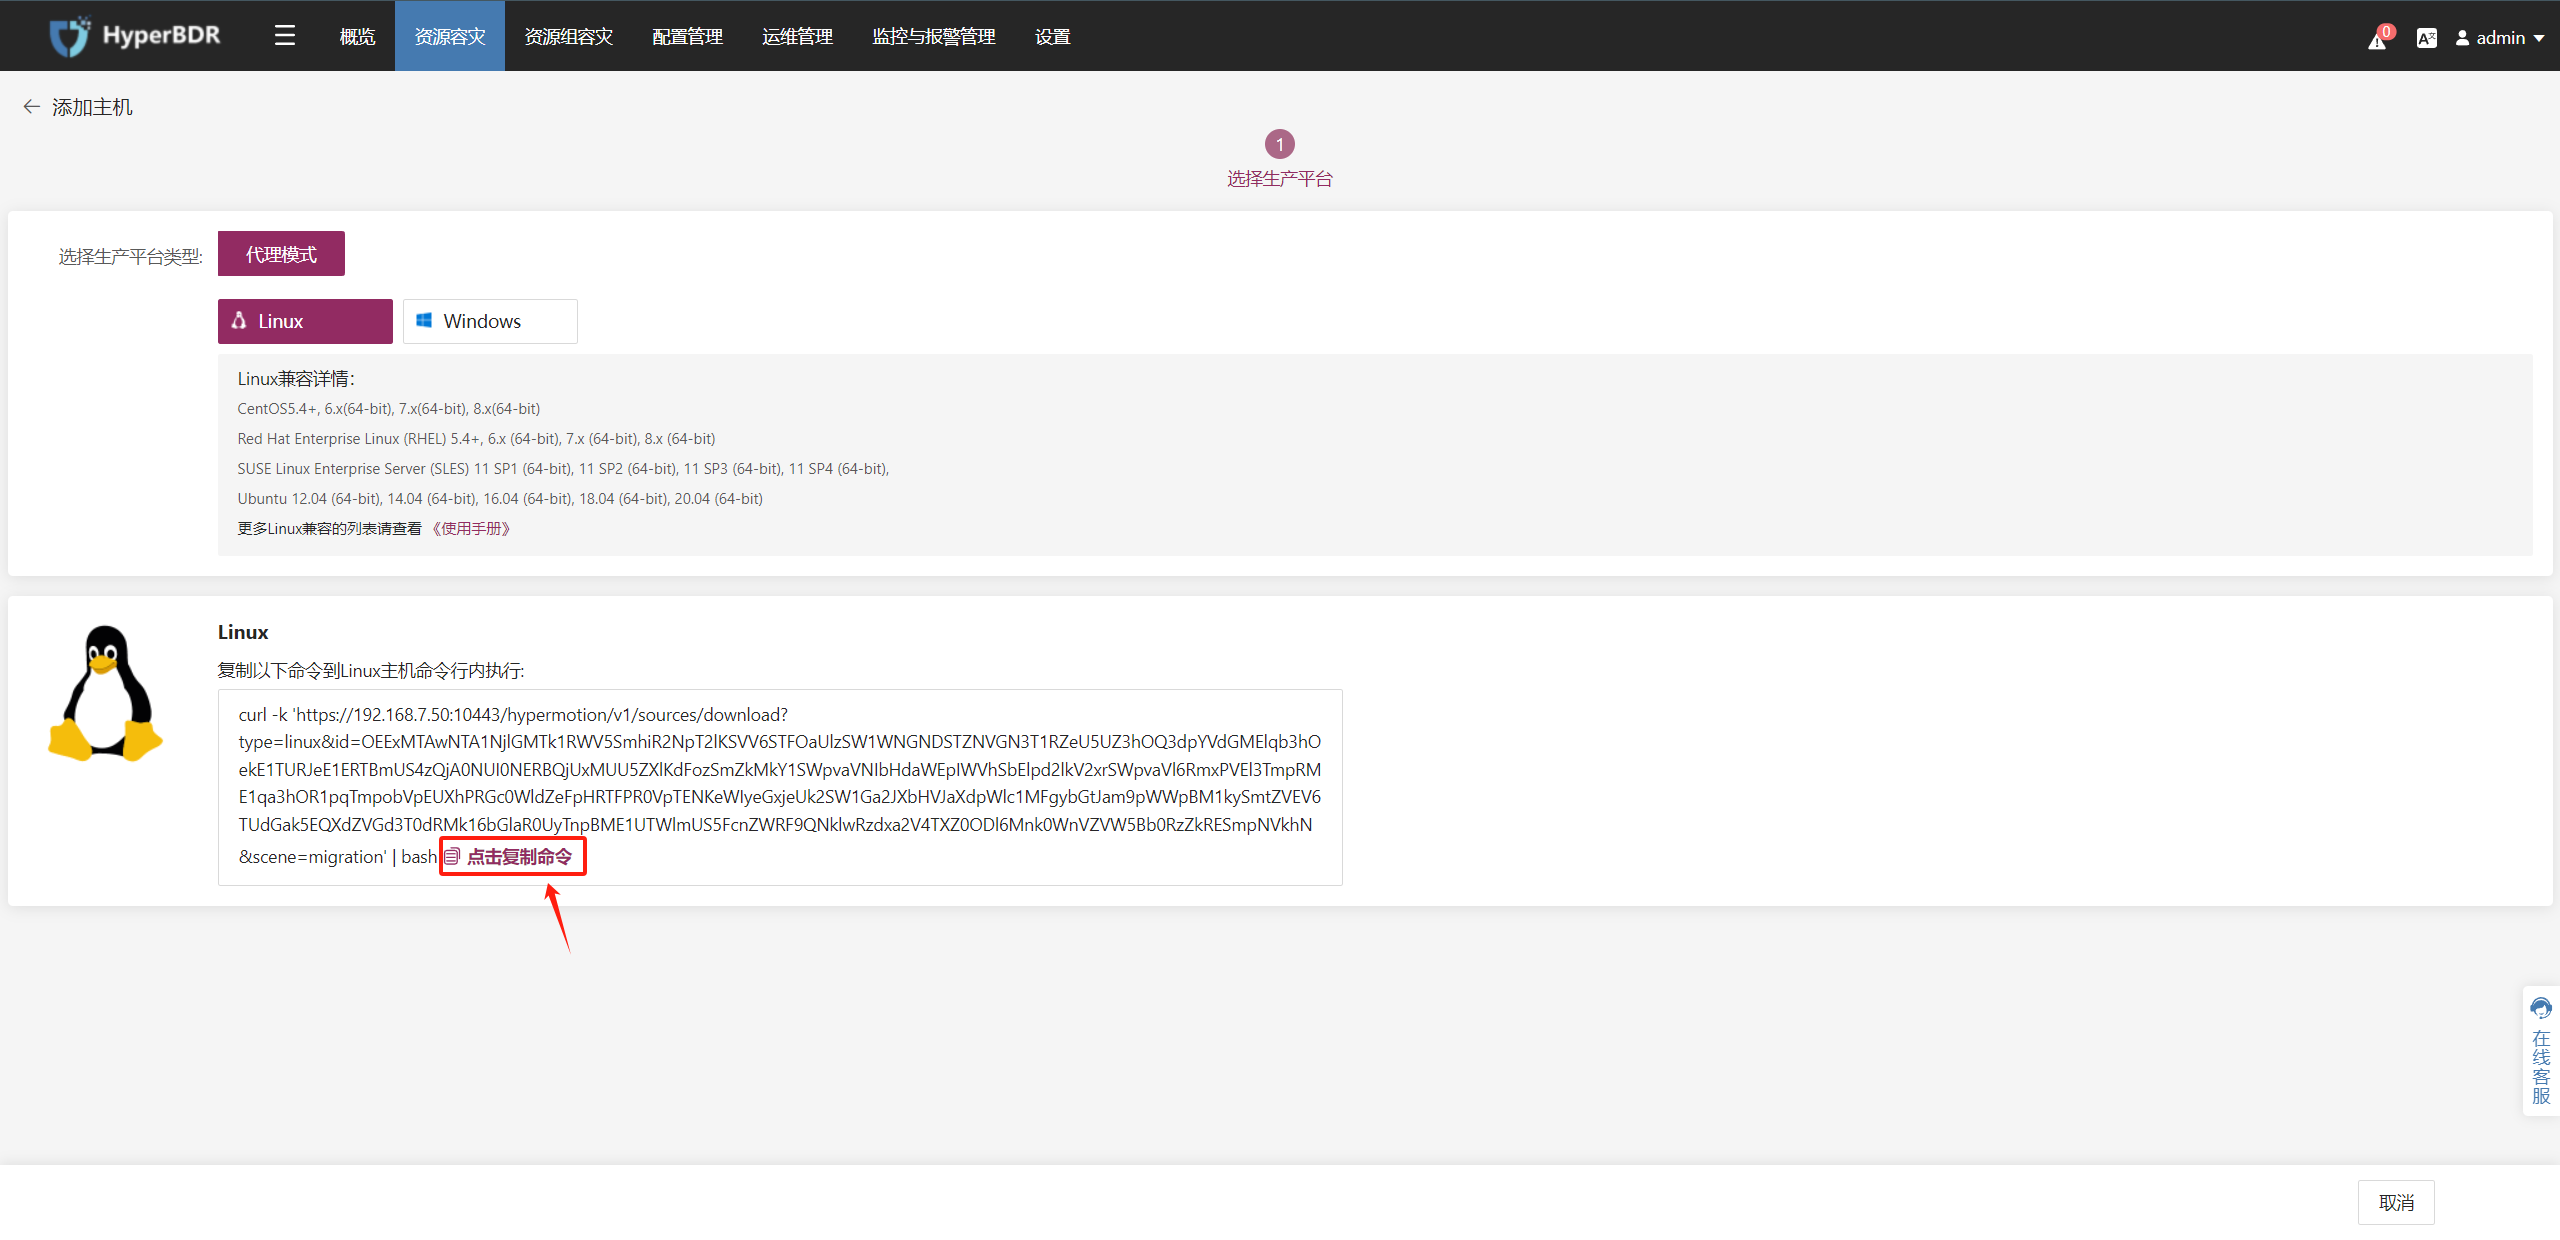This screenshot has width=2560, height=1240.
Task: Click the language switch icon
Action: click(2426, 38)
